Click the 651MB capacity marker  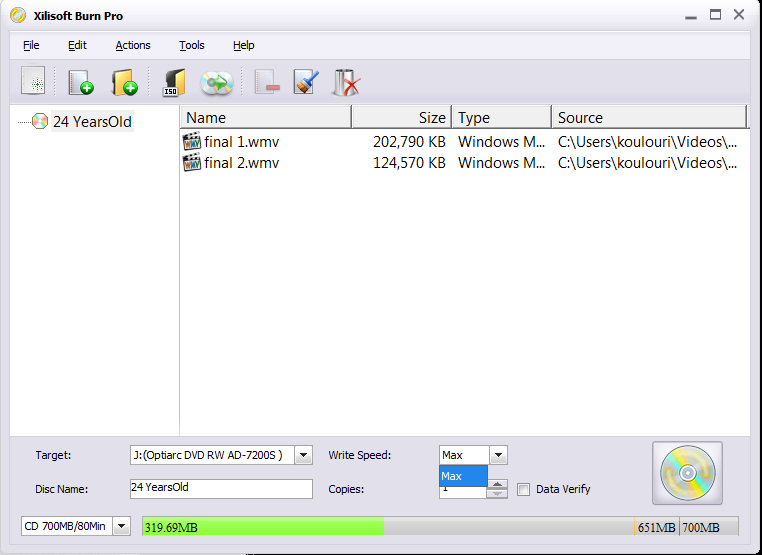(x=656, y=527)
